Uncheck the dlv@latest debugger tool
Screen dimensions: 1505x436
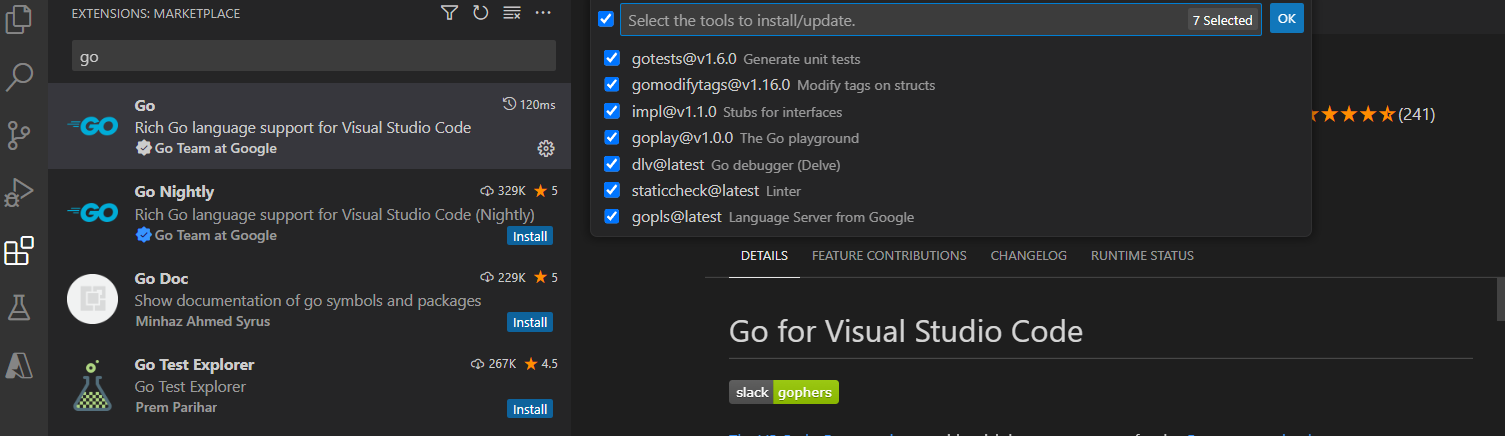click(x=612, y=164)
